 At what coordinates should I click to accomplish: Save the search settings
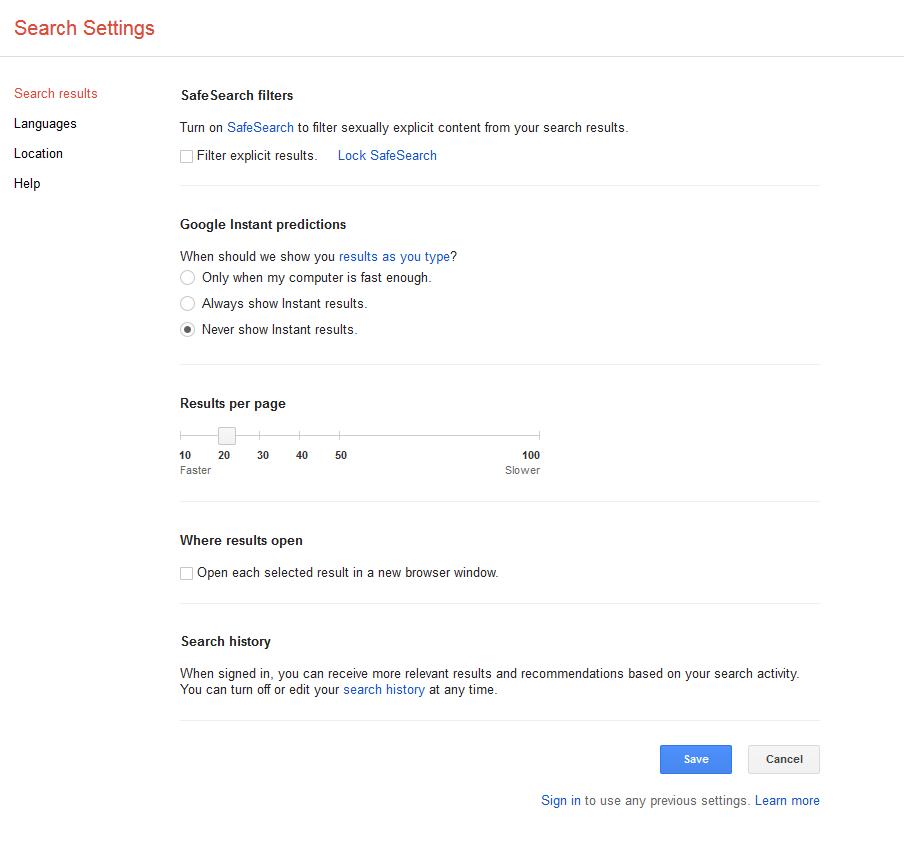click(x=696, y=759)
